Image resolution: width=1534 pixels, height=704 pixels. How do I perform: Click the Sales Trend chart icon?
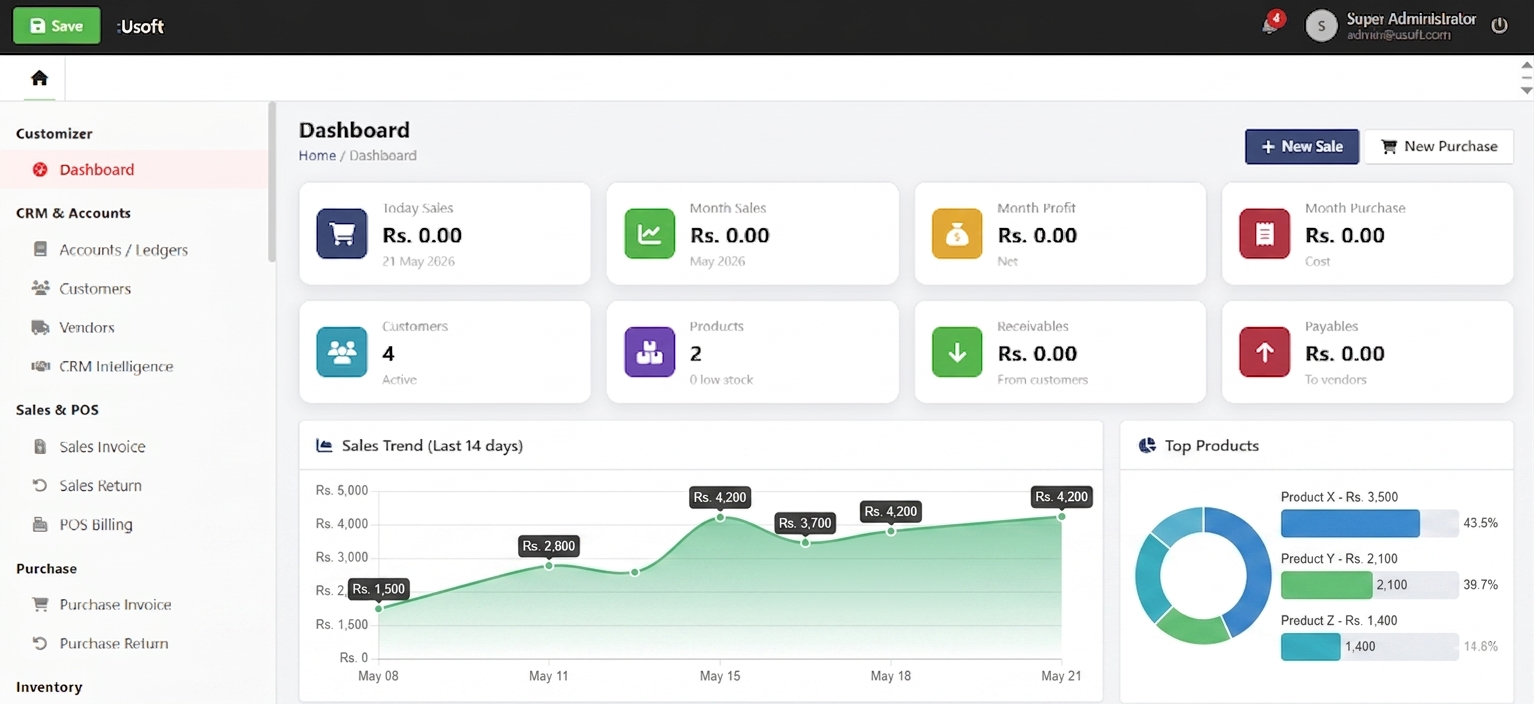tap(324, 445)
